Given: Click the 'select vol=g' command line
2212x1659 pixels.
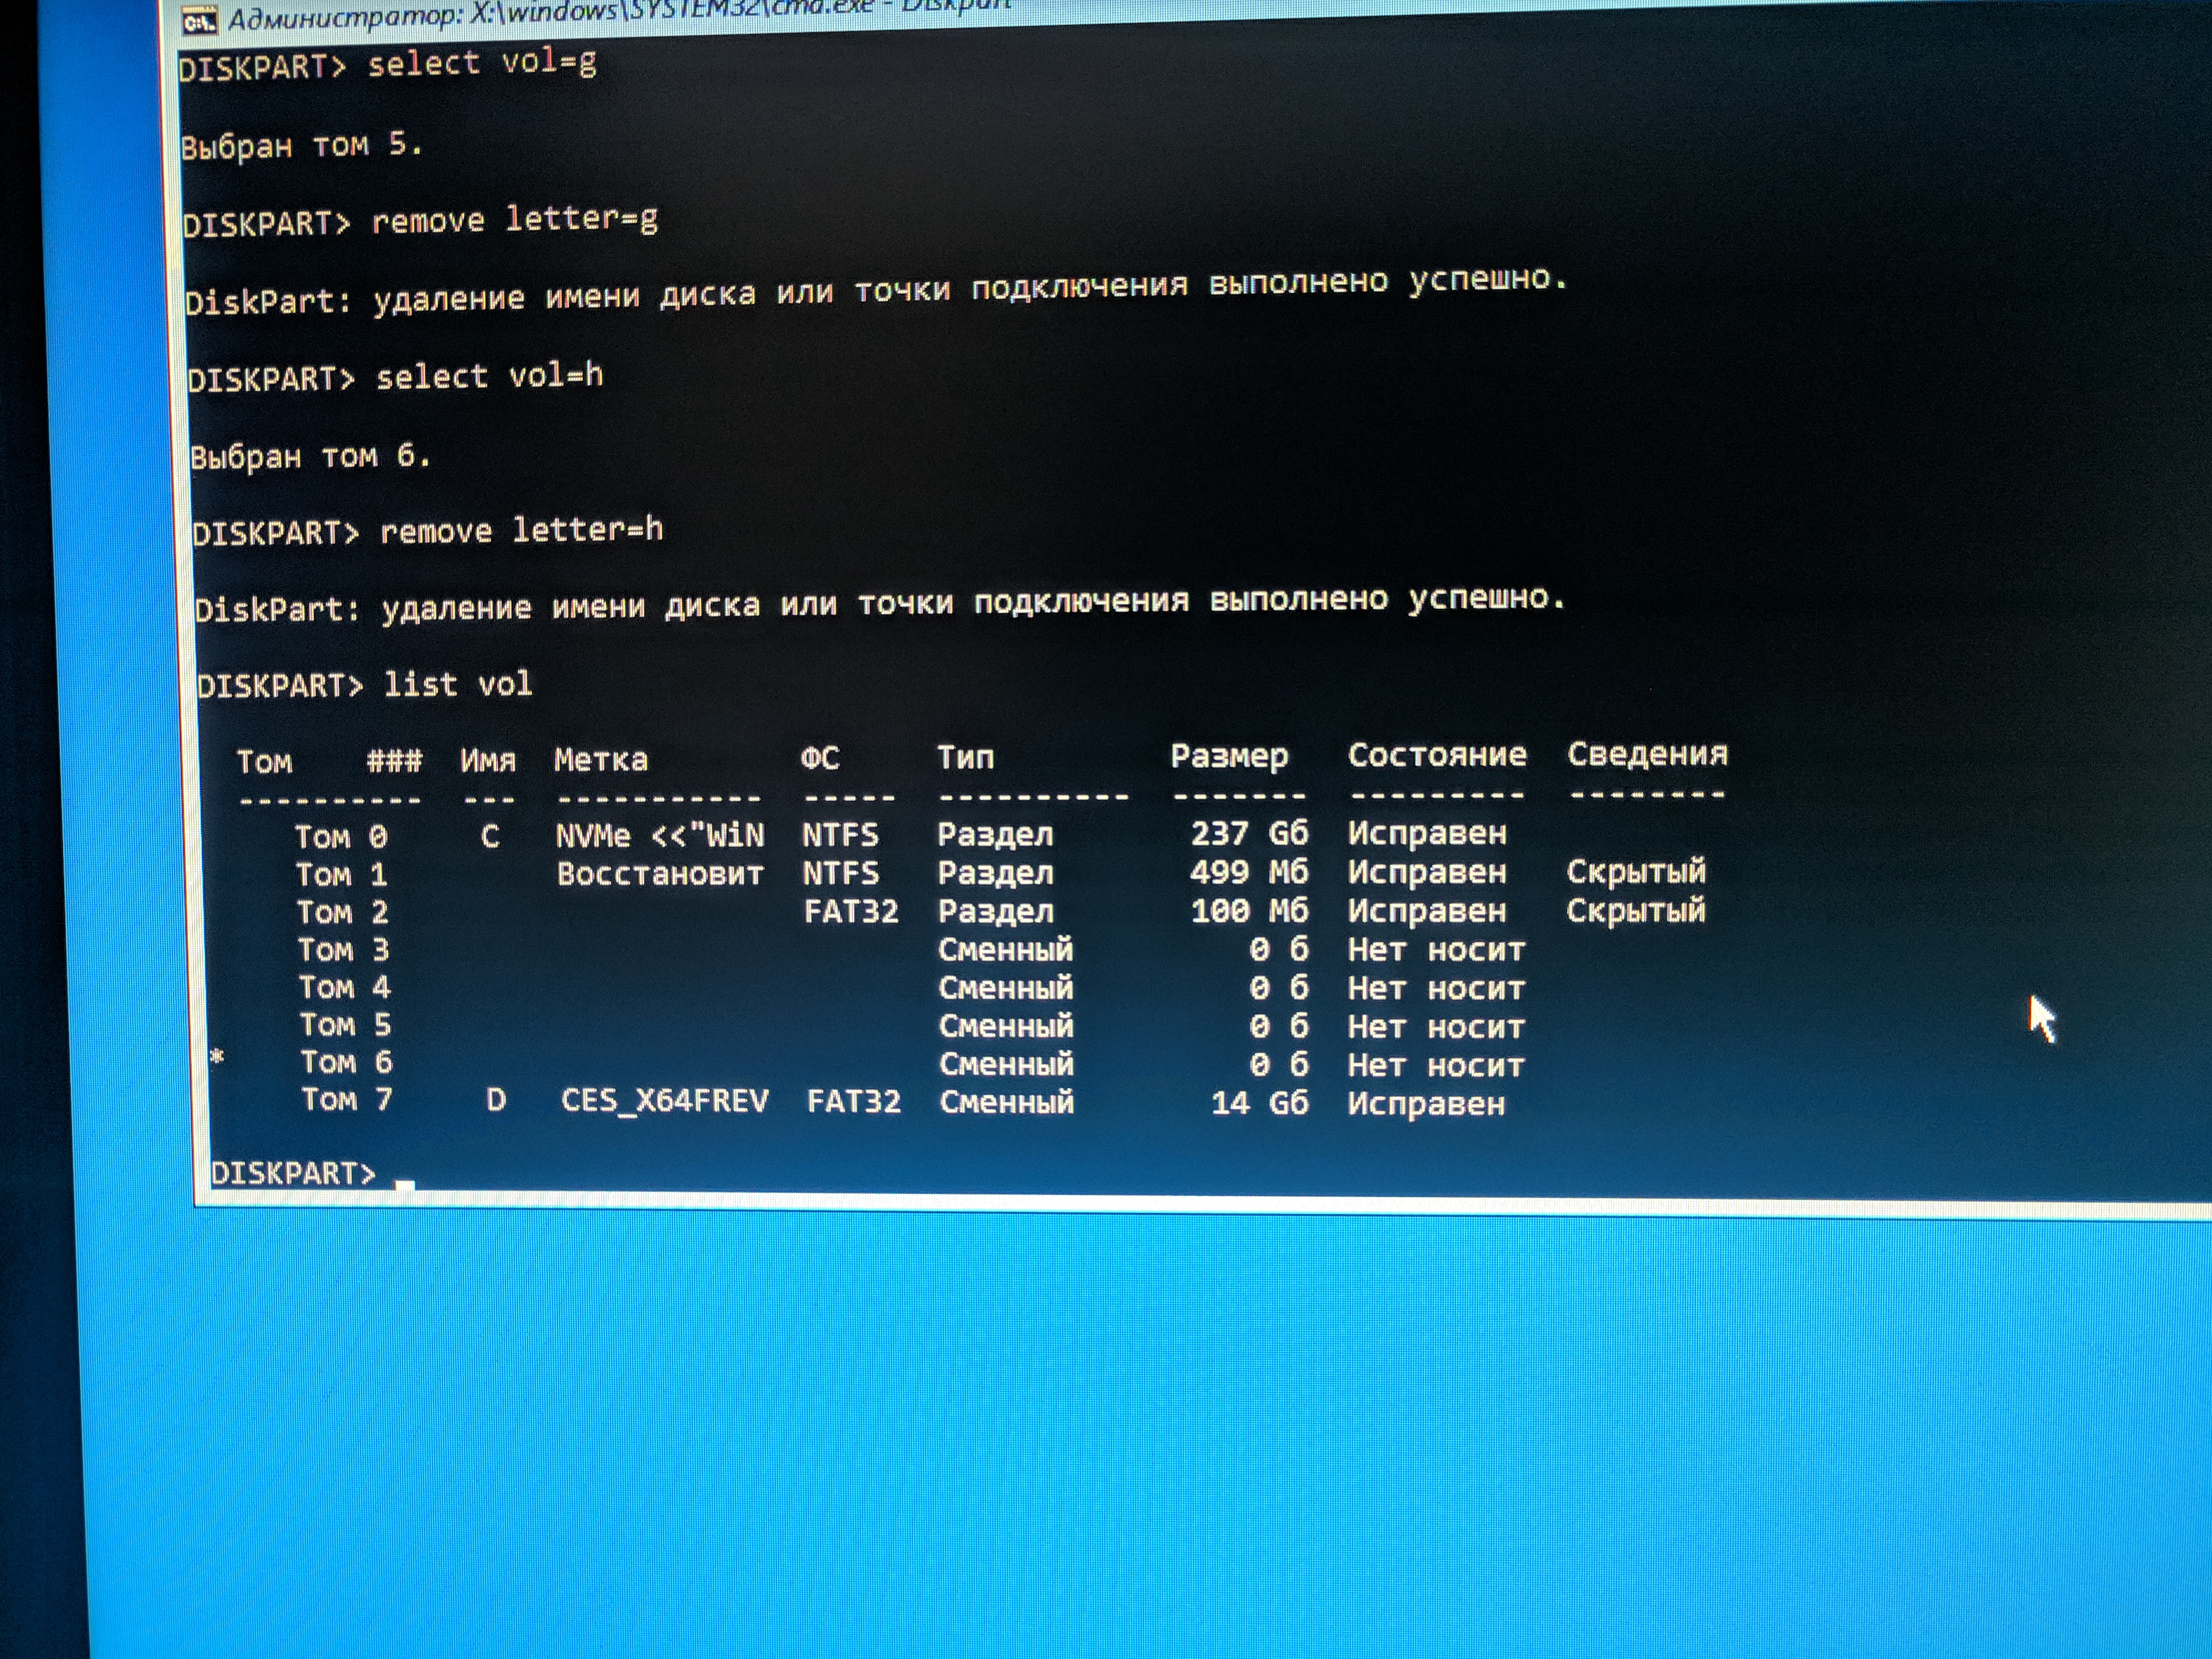Looking at the screenshot, I should [482, 64].
